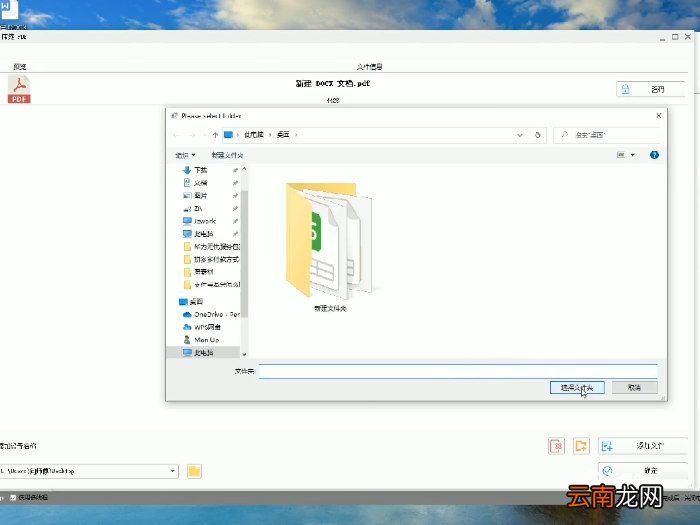This screenshot has width=700, height=525.
Task: Open the output path dropdown
Action: [172, 471]
